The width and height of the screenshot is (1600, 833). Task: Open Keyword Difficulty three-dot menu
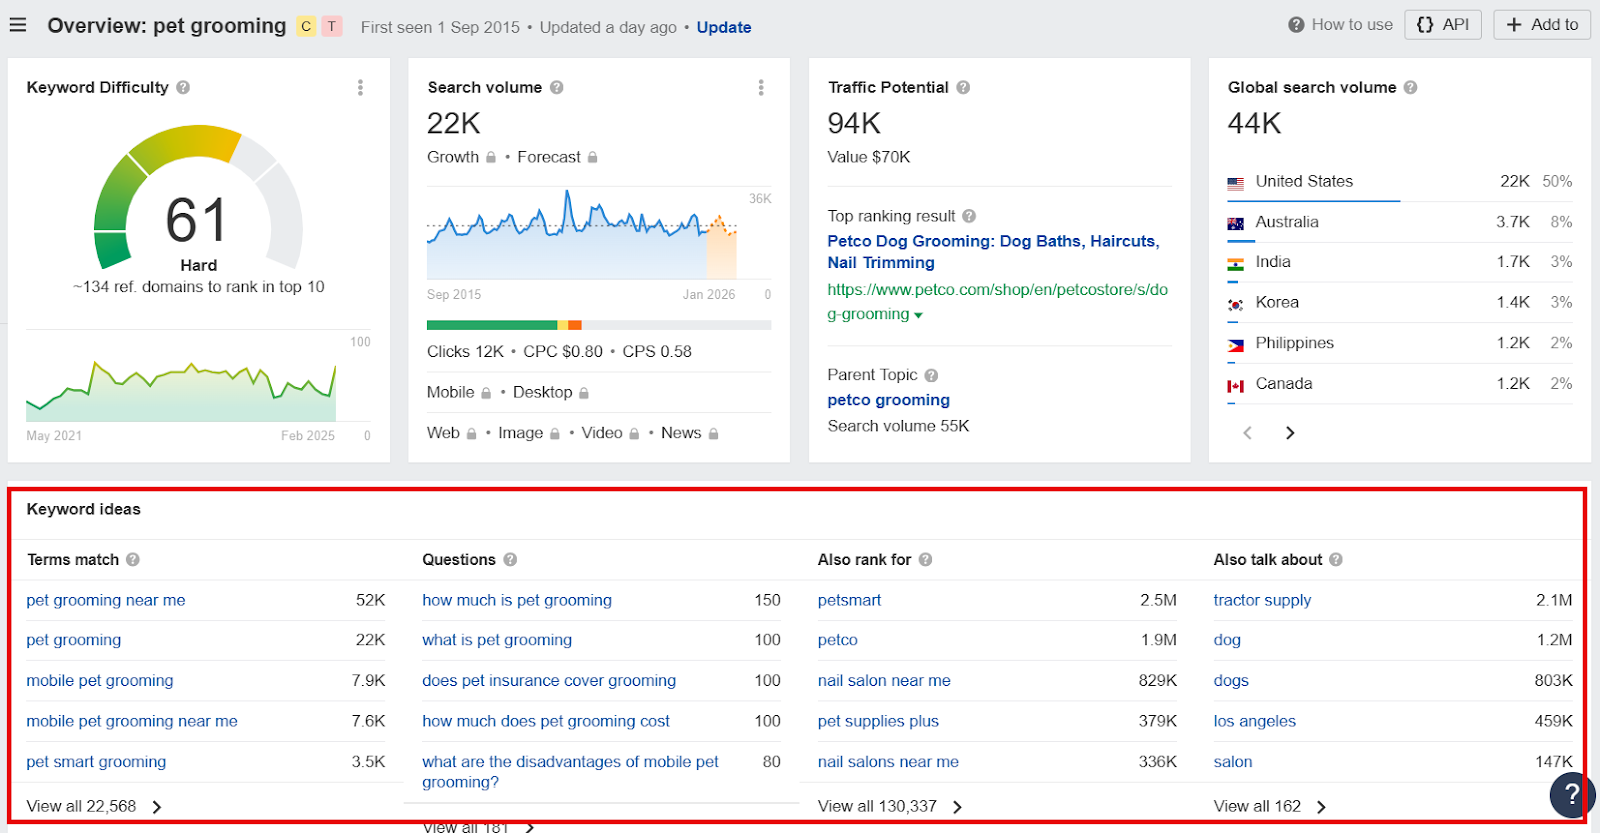(x=360, y=87)
